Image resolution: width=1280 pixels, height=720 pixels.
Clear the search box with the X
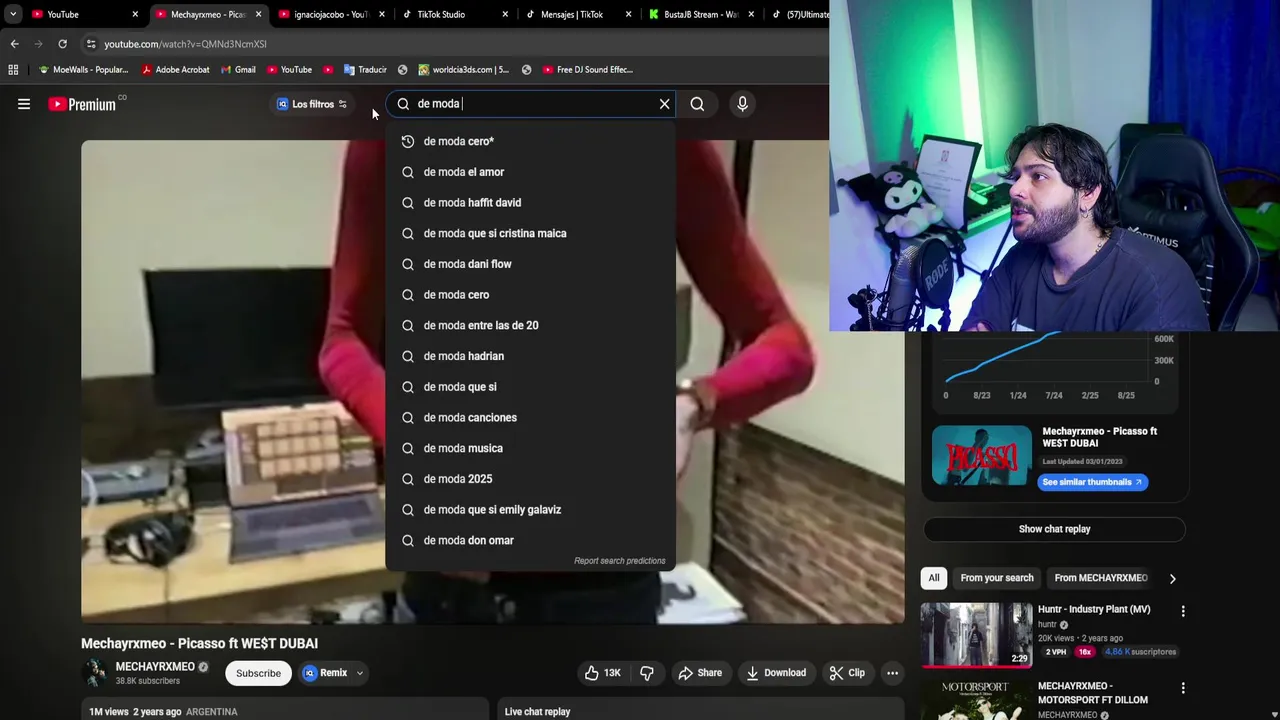(664, 104)
